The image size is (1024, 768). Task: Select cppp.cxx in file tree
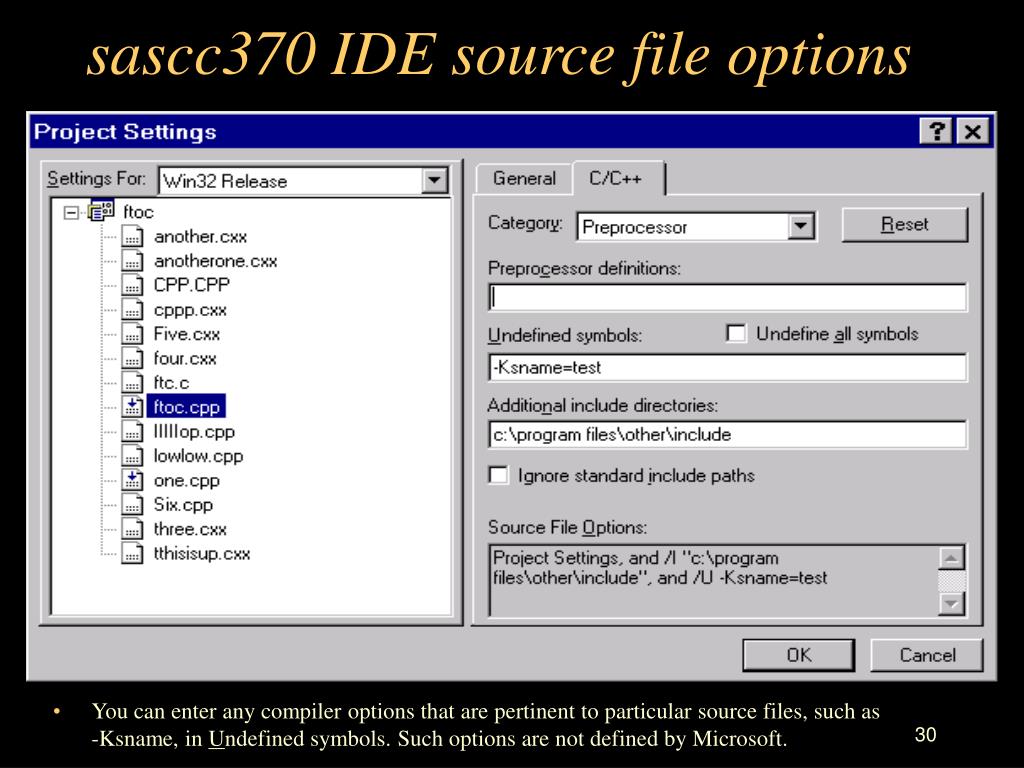(x=190, y=310)
